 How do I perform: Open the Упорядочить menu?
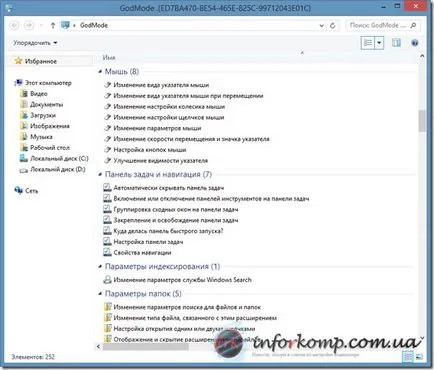click(x=35, y=43)
